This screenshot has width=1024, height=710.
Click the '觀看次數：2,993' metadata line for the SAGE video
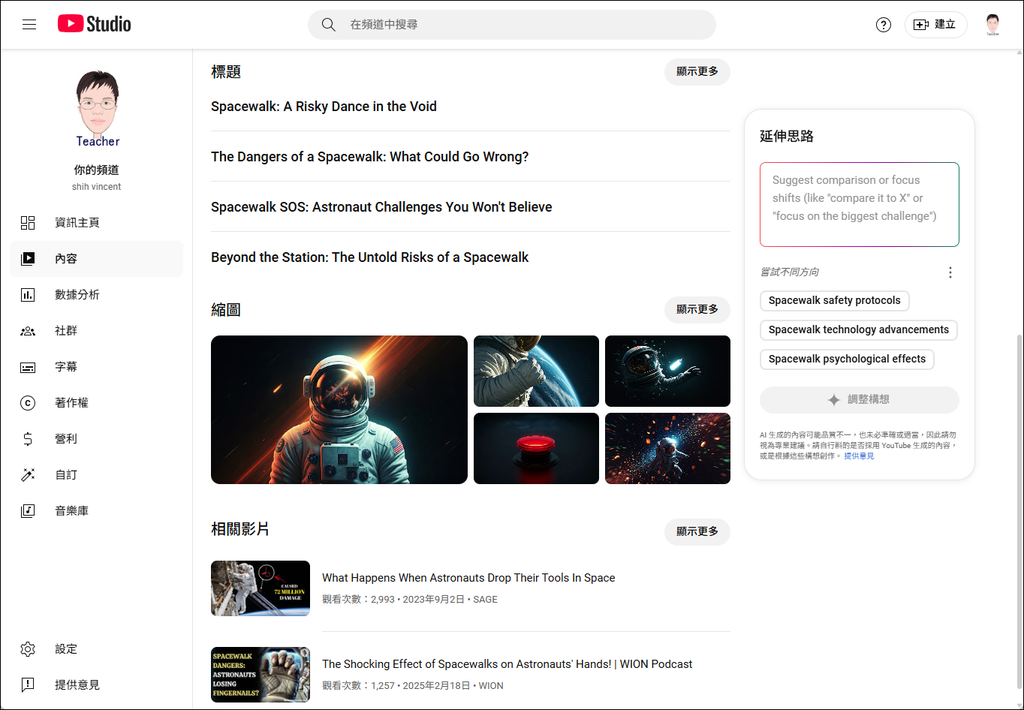409,600
